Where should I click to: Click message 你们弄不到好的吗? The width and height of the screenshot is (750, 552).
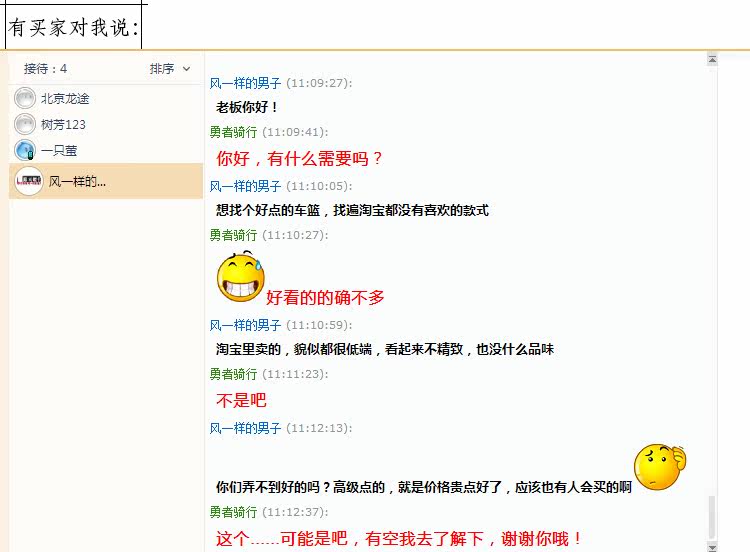(x=424, y=487)
